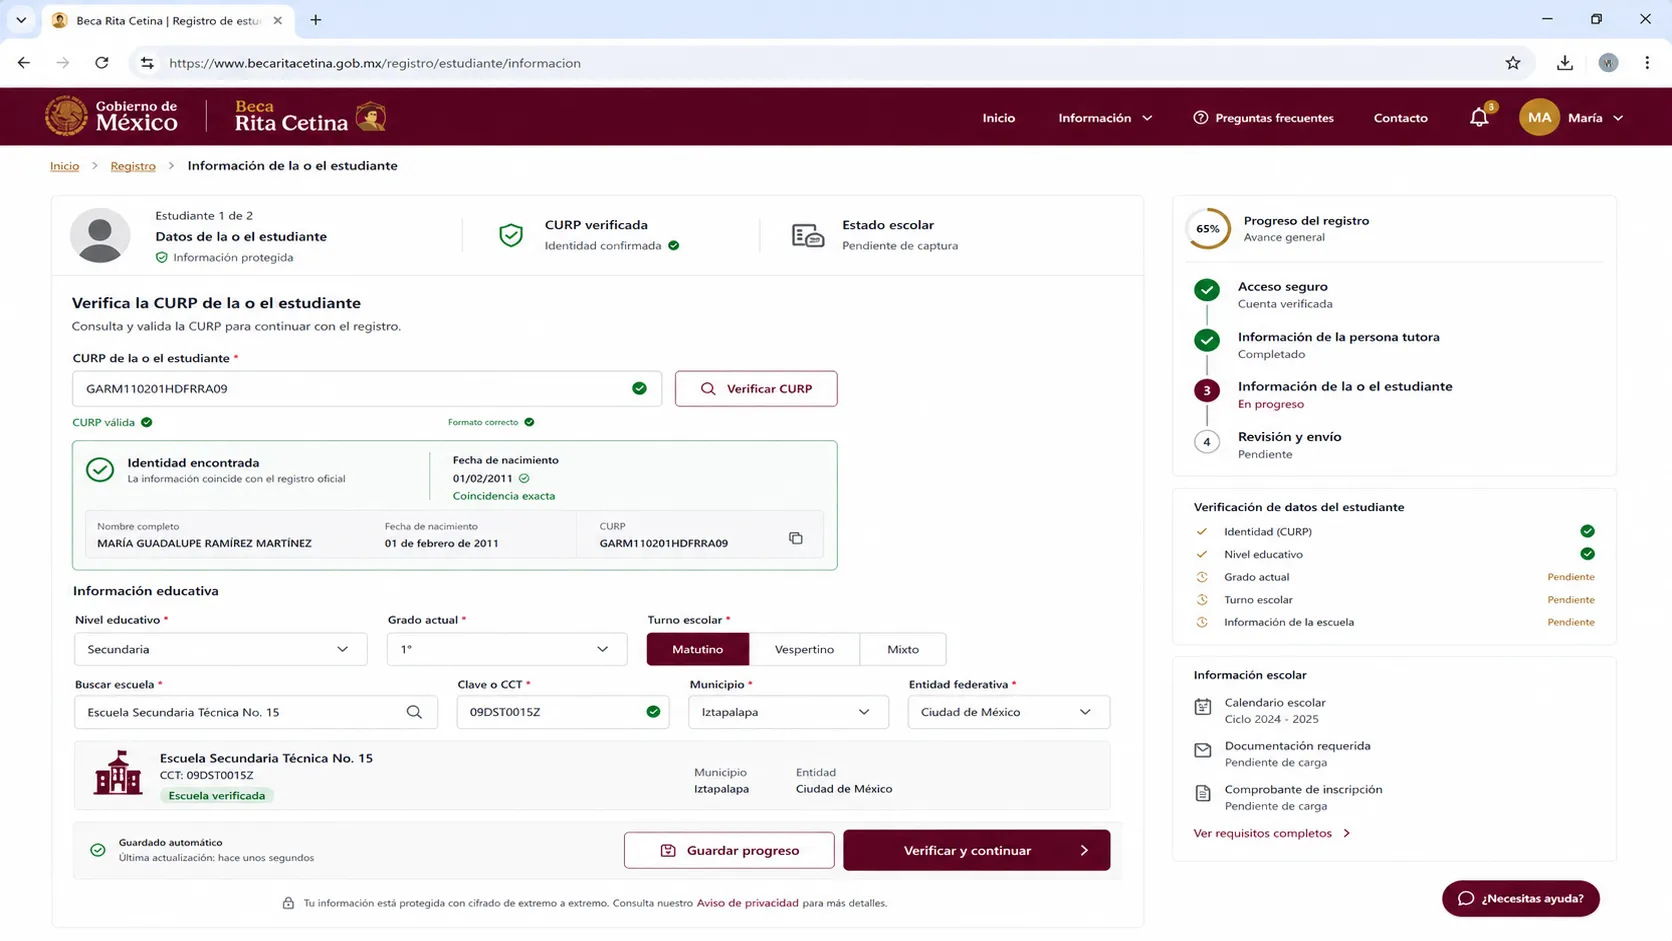Open the browser tab search chevron
This screenshot has height=941, width=1672.
21,20
